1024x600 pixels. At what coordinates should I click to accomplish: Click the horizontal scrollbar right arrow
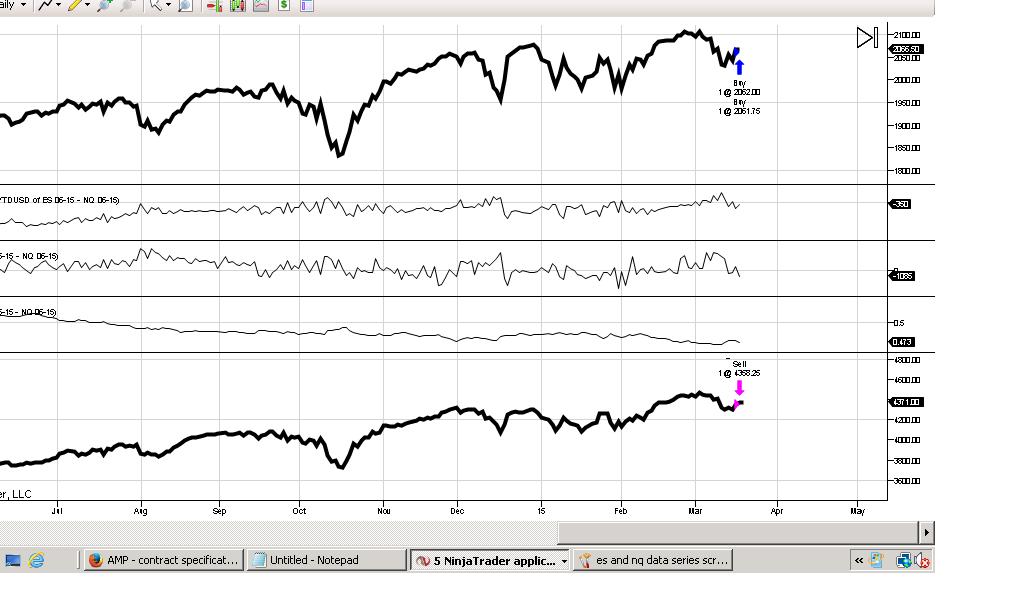[x=927, y=533]
